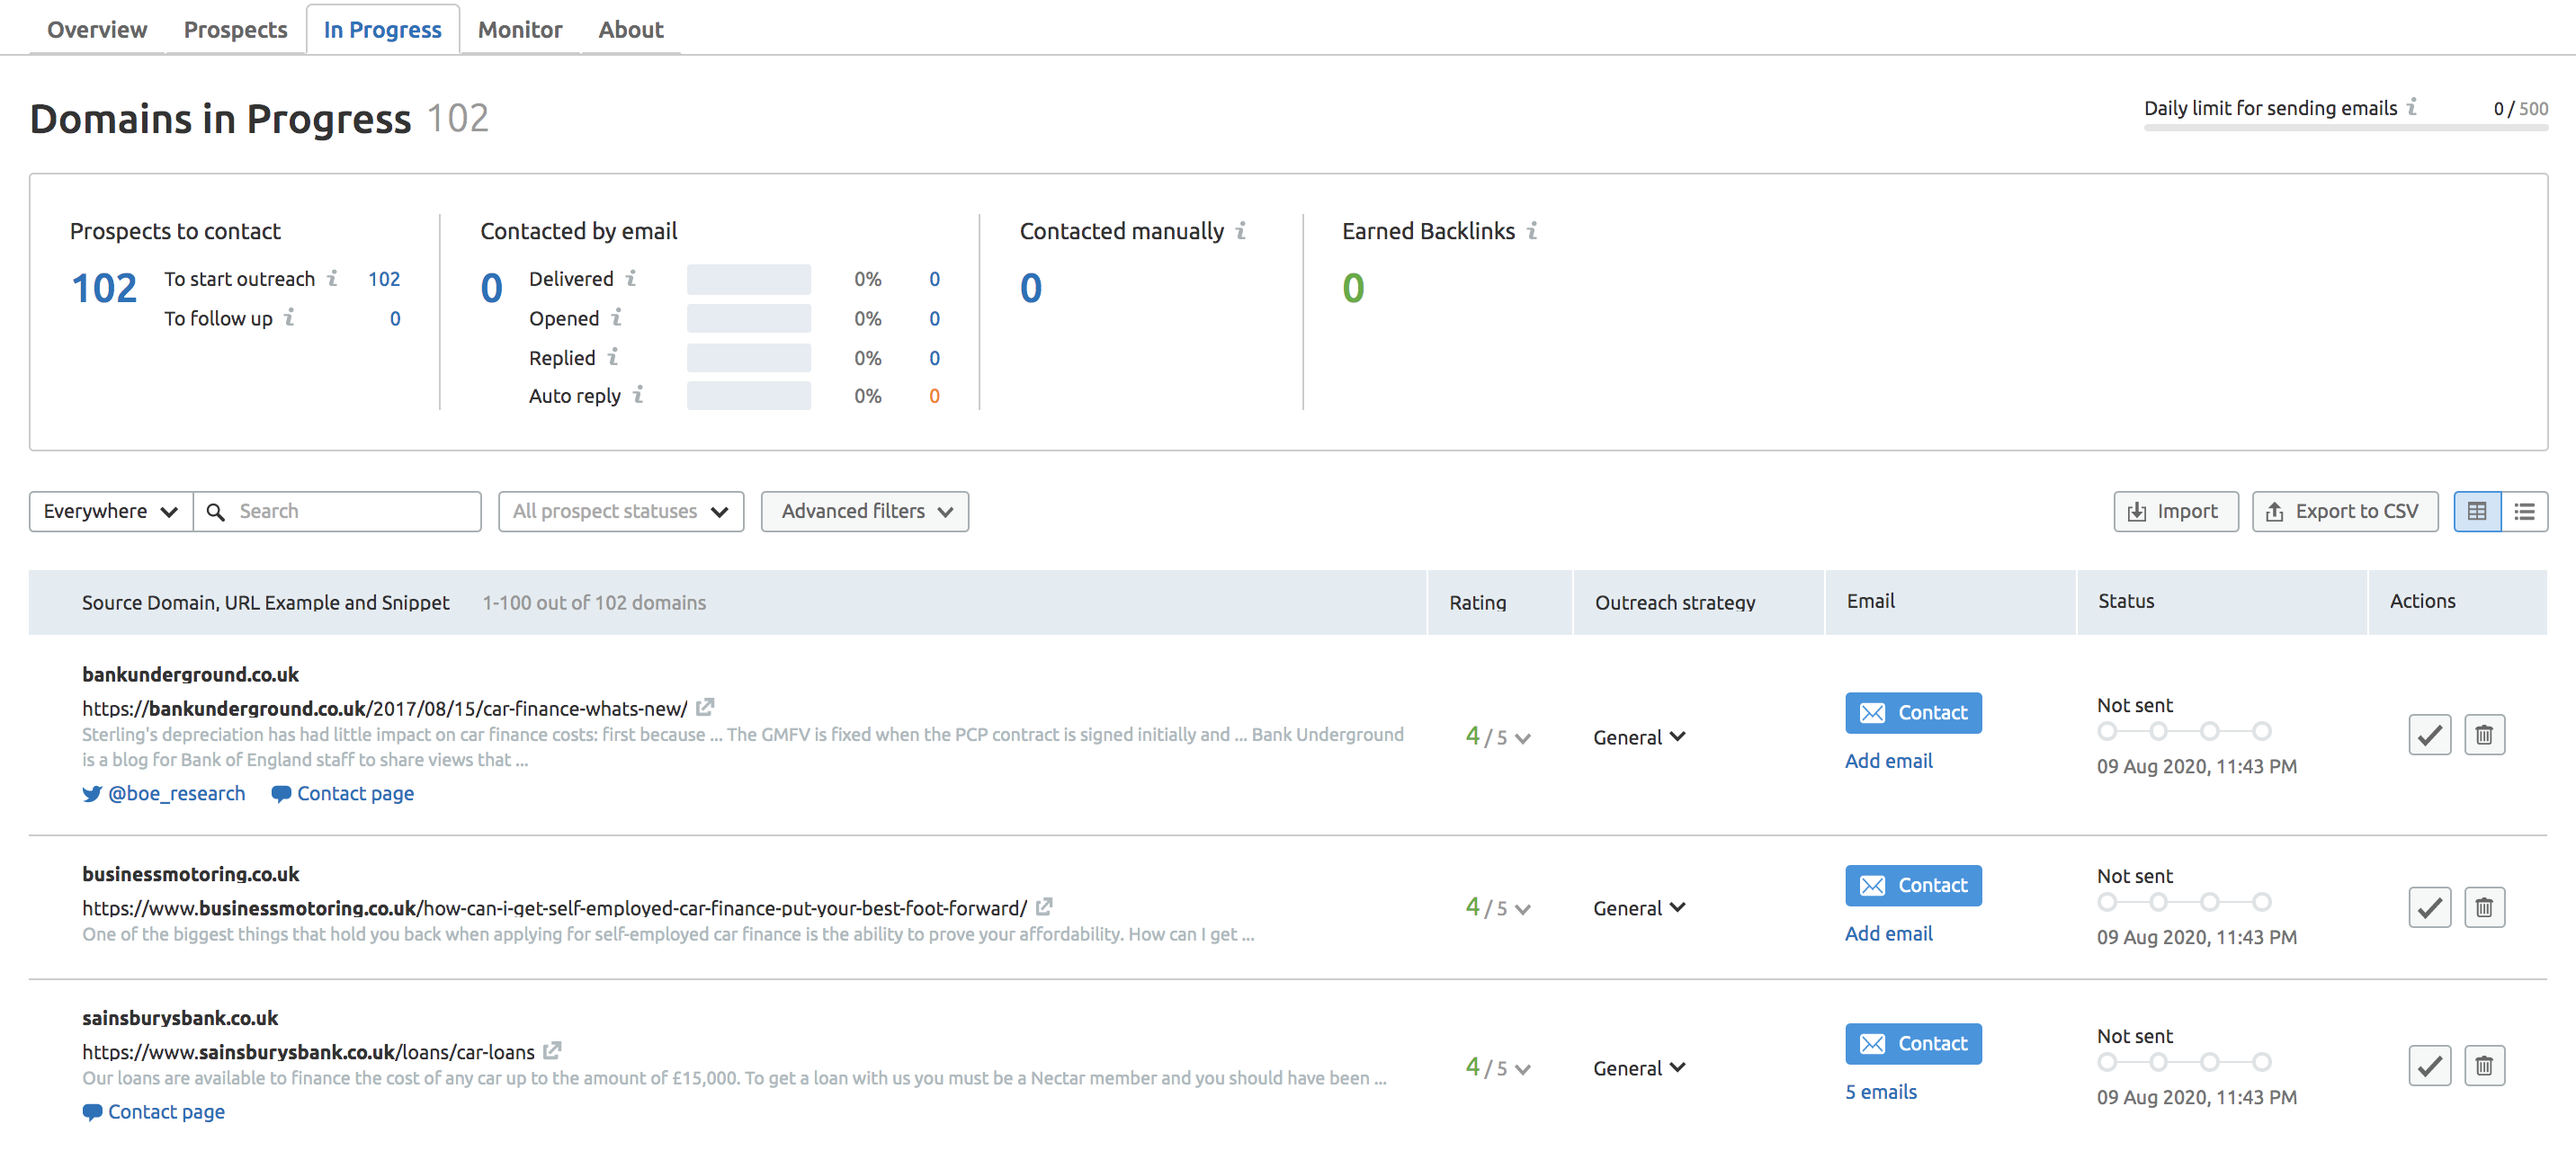
Task: Open the external link for businessmotoring.co.uk article
Action: pos(1044,906)
